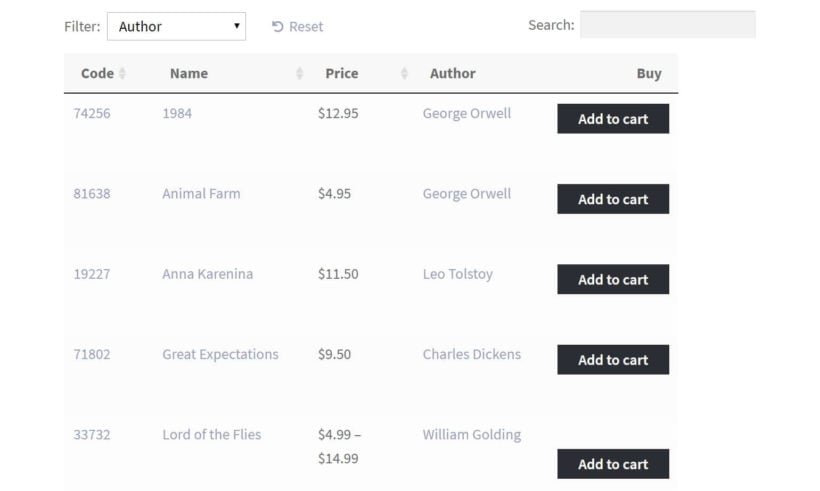This screenshot has height=491, width=820.
Task: Sort table by Name column arrows
Action: point(300,73)
